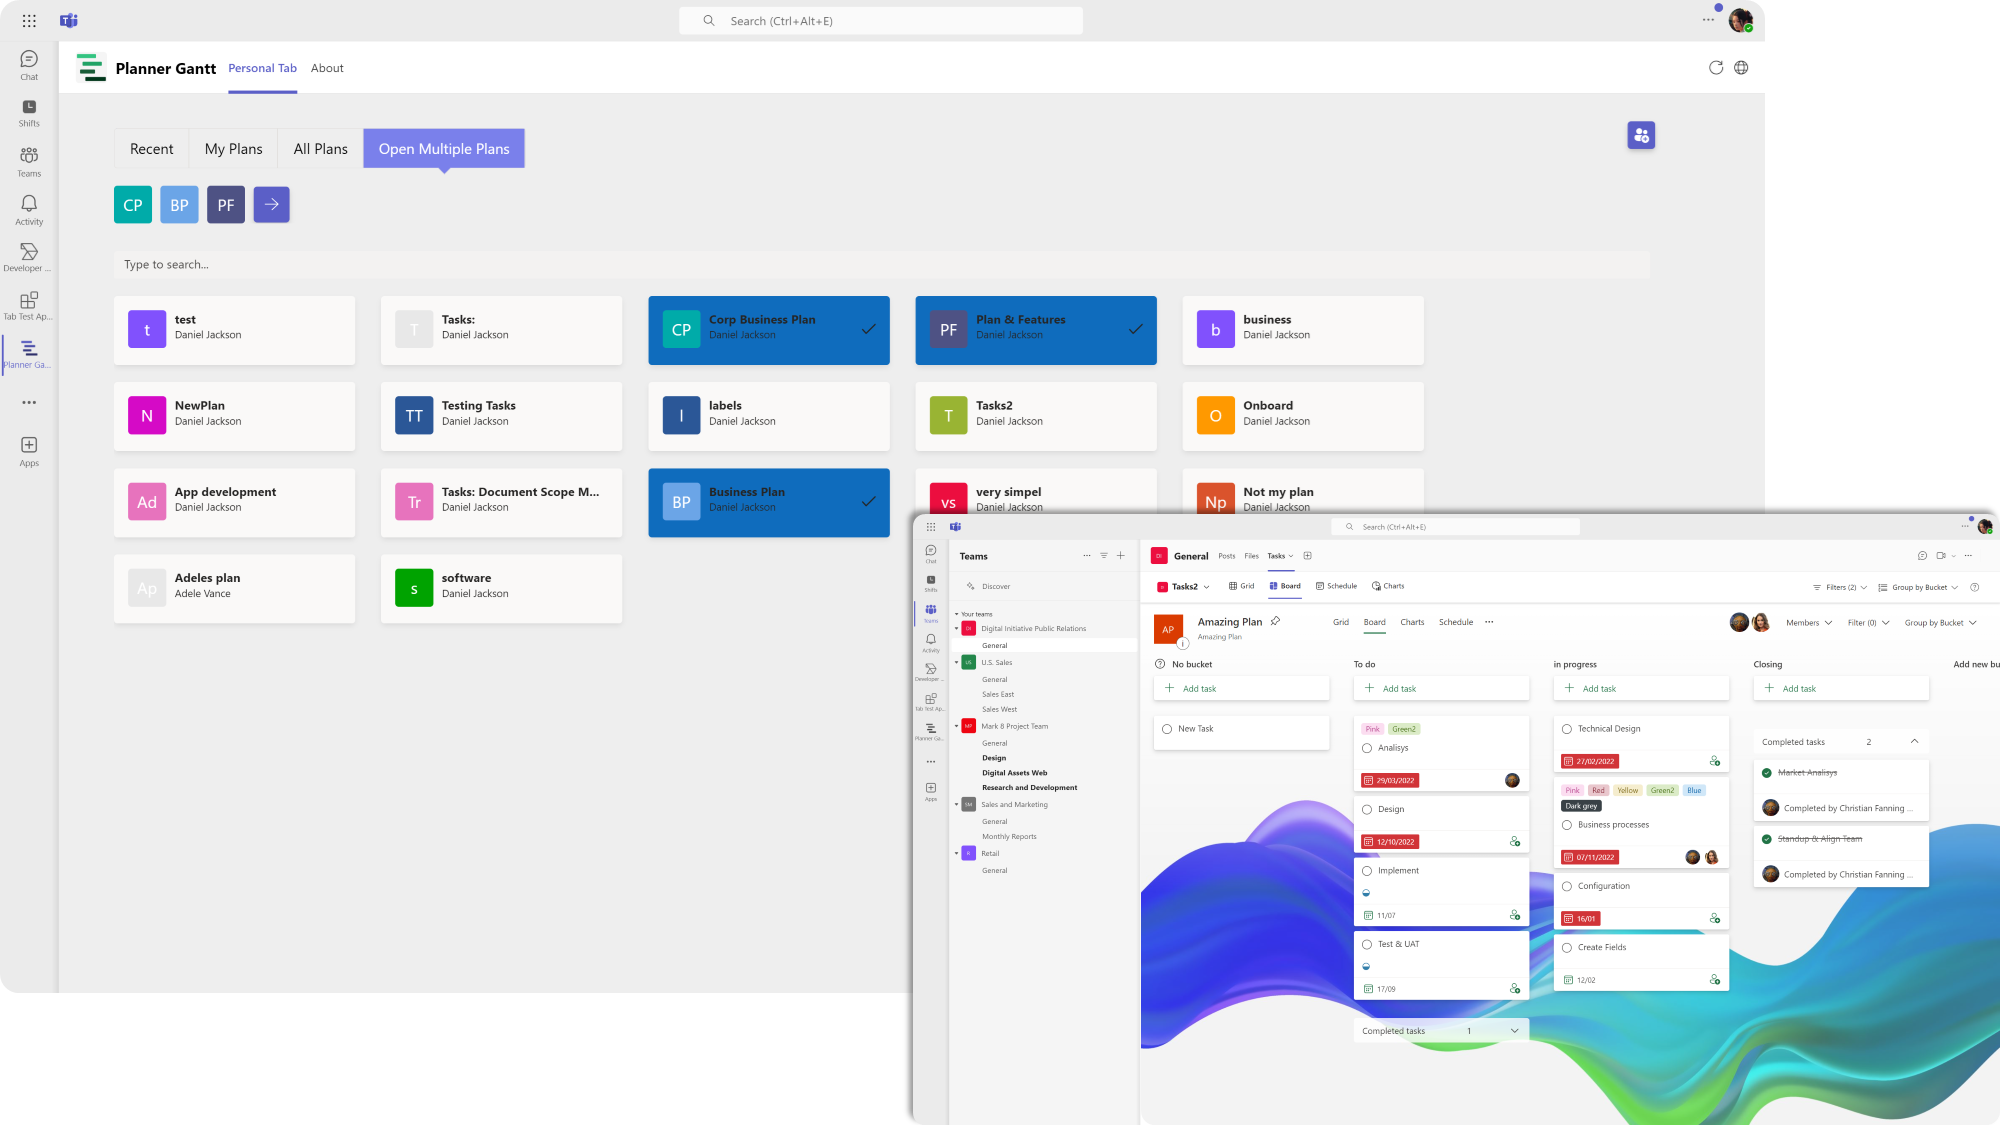Add task to Closing column
2000x1125 pixels.
click(x=1841, y=689)
